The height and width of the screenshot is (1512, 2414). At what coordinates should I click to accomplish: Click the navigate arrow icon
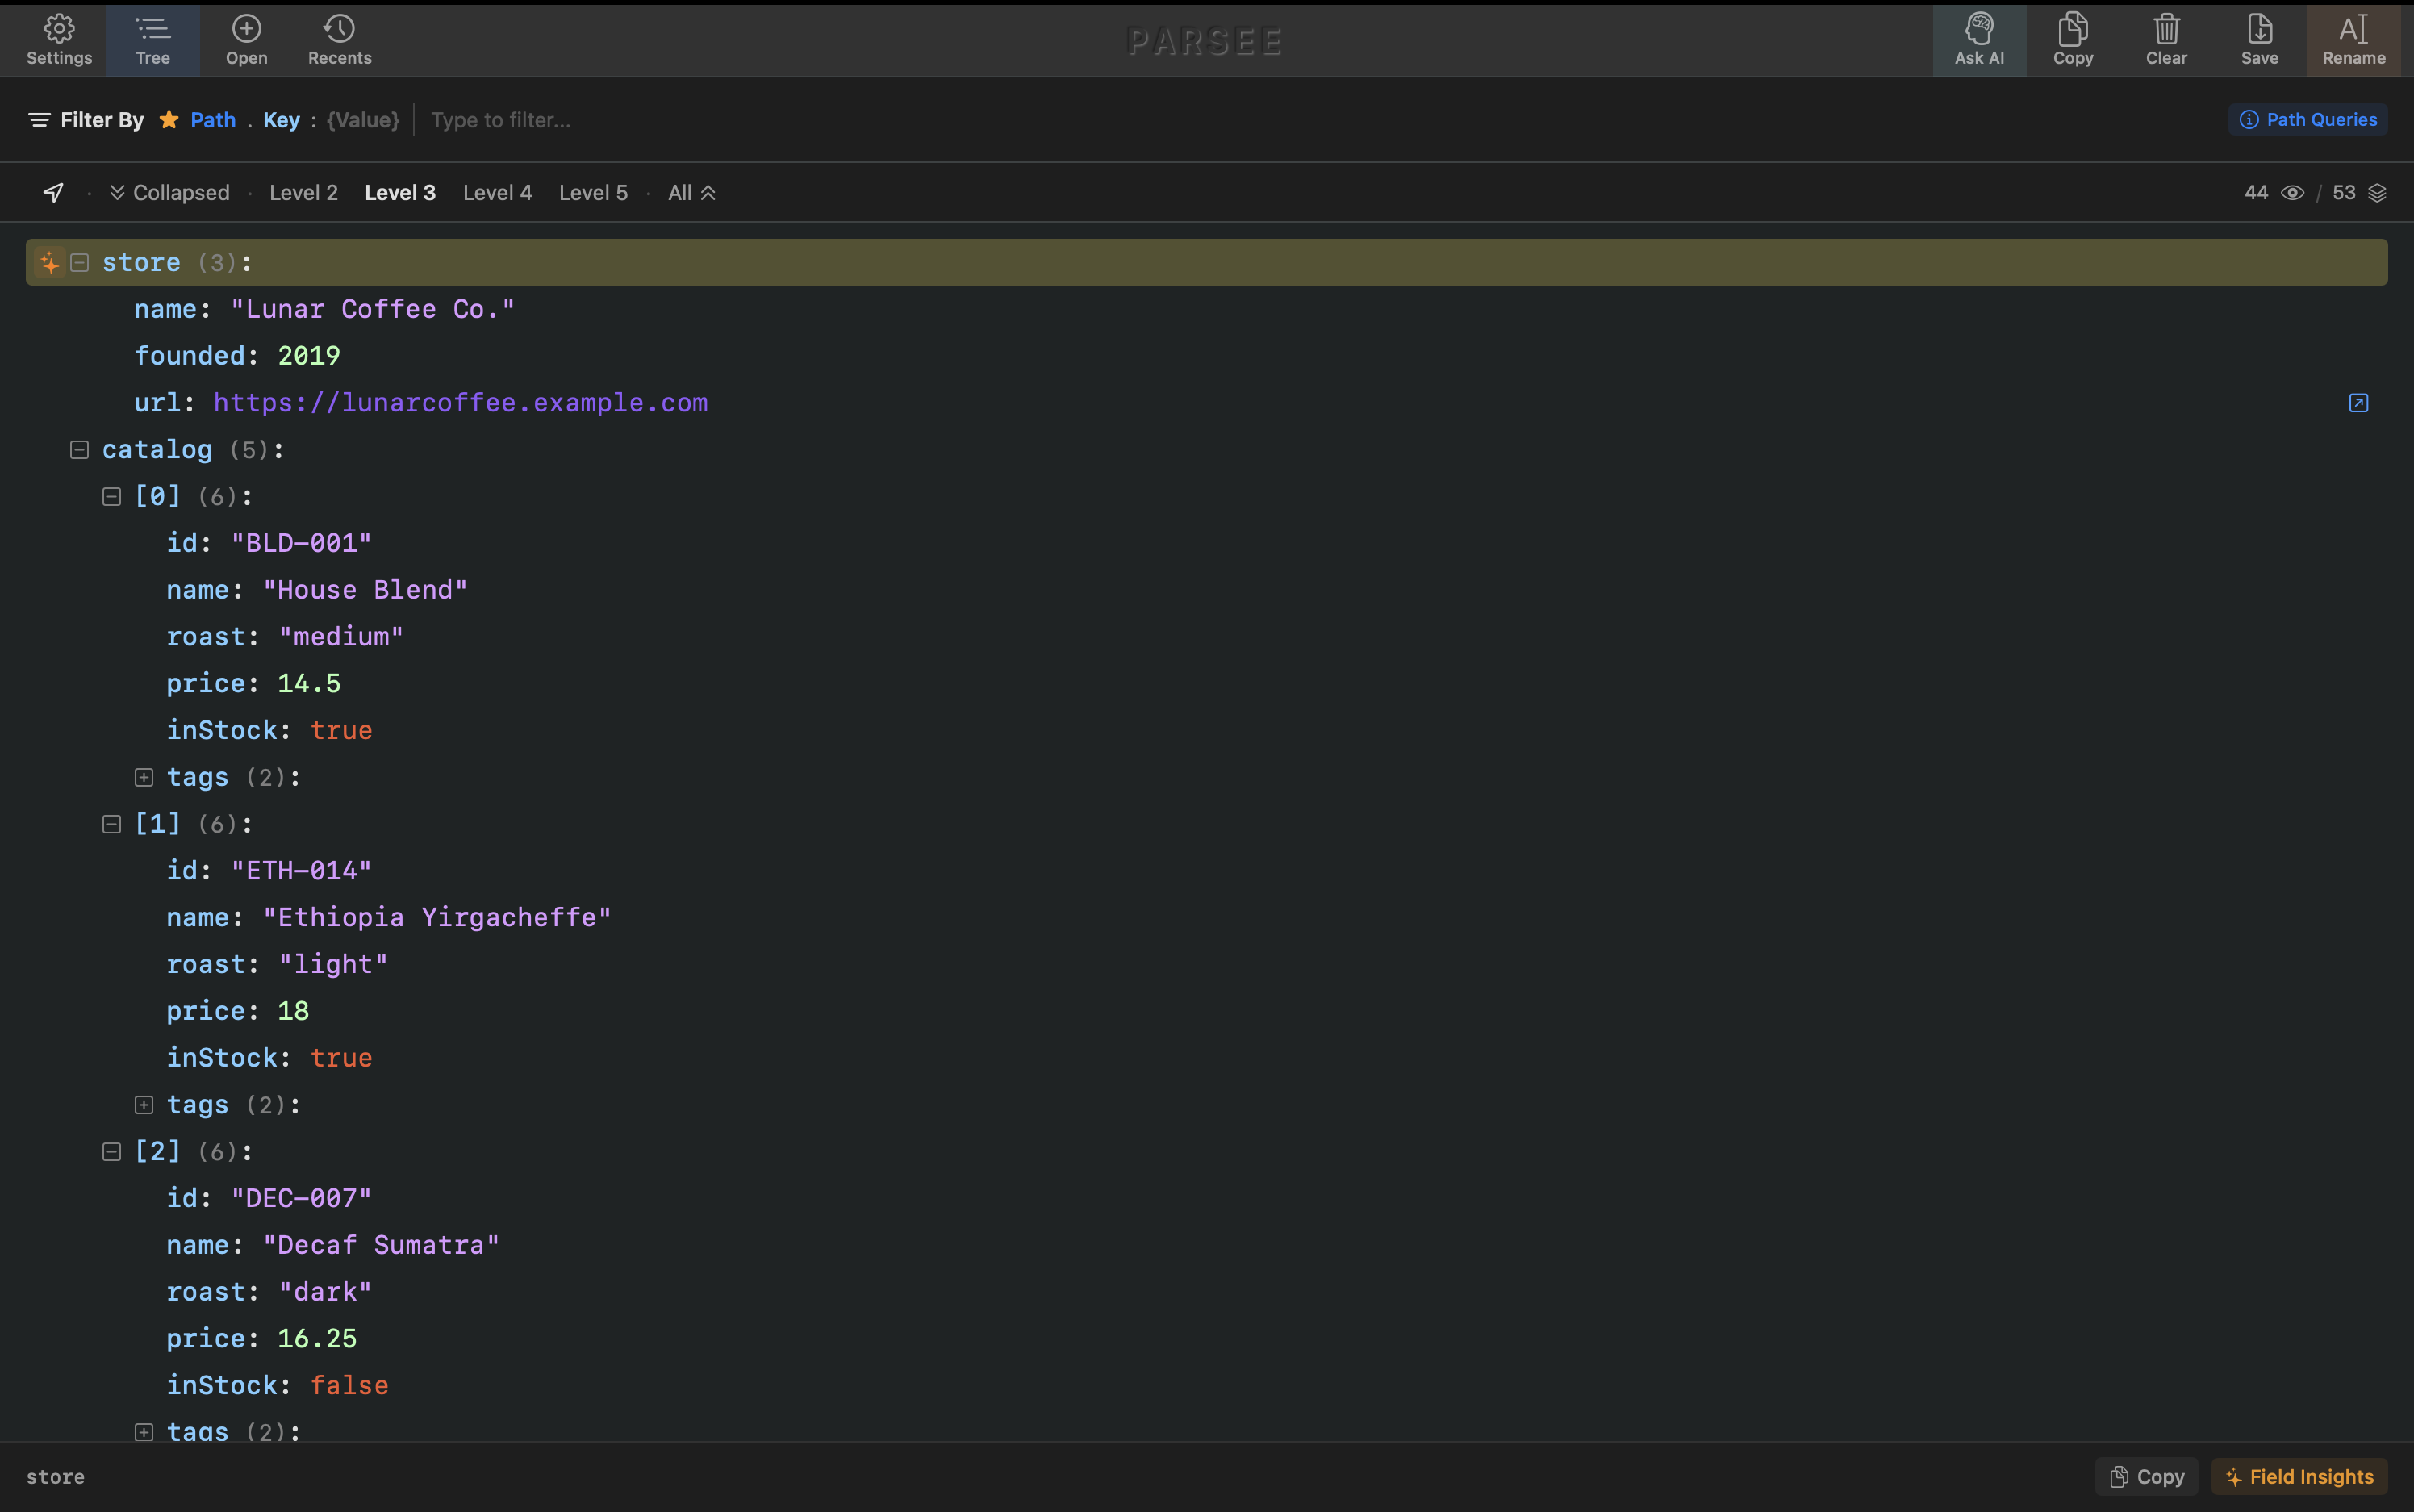[54, 192]
